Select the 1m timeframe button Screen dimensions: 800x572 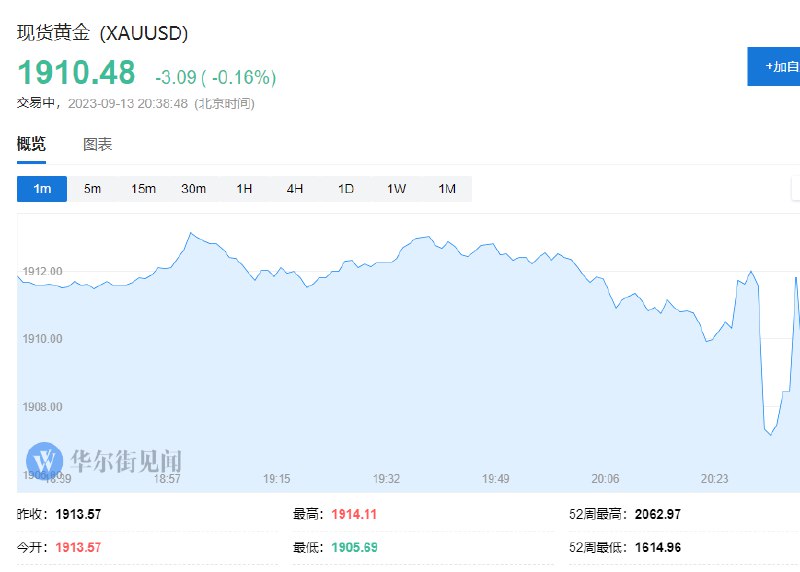tap(42, 189)
